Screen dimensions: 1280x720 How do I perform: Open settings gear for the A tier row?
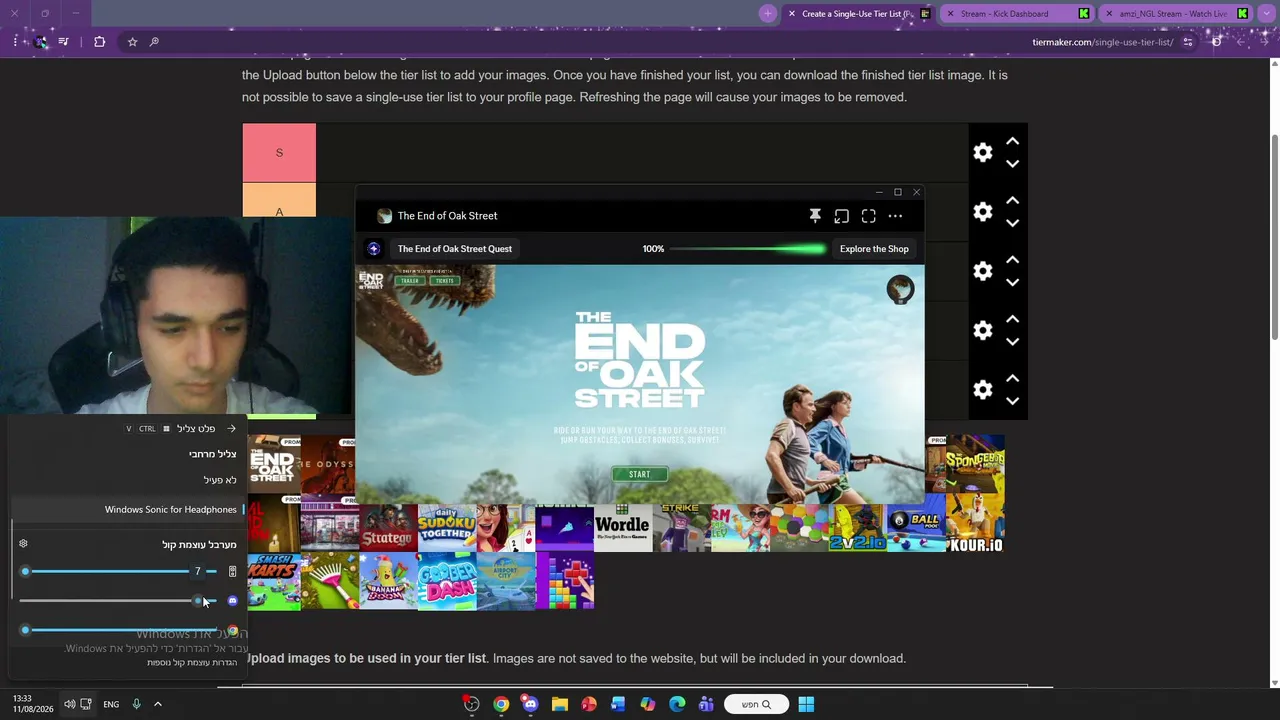pyautogui.click(x=983, y=211)
